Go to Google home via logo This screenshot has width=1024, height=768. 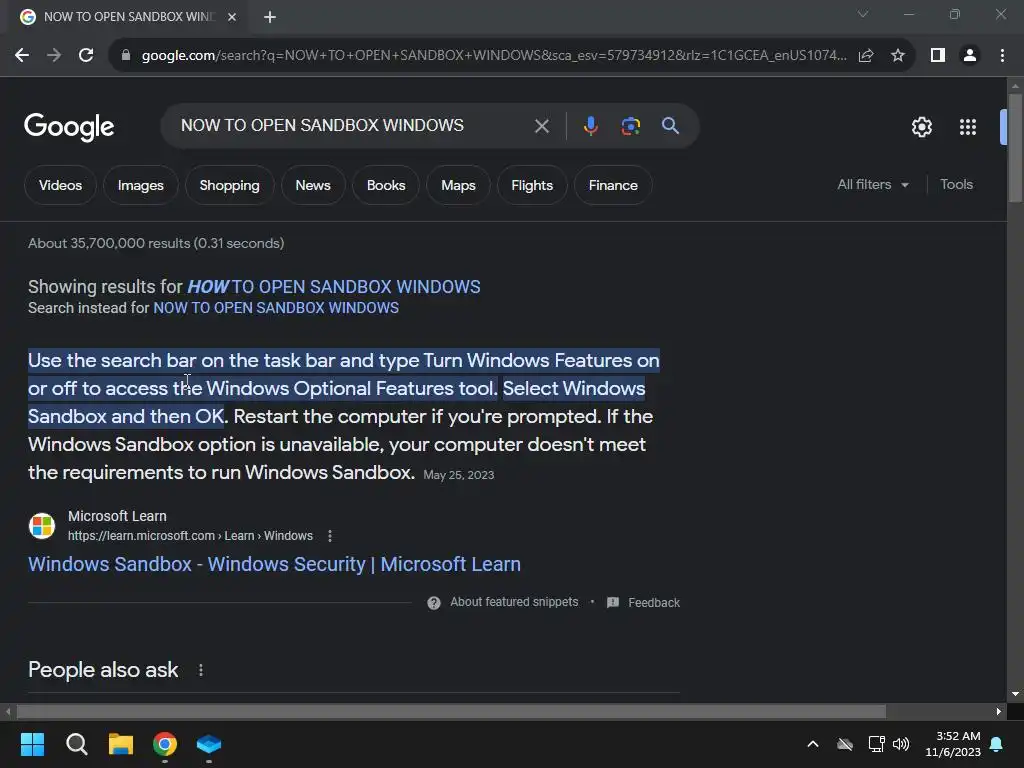[69, 127]
